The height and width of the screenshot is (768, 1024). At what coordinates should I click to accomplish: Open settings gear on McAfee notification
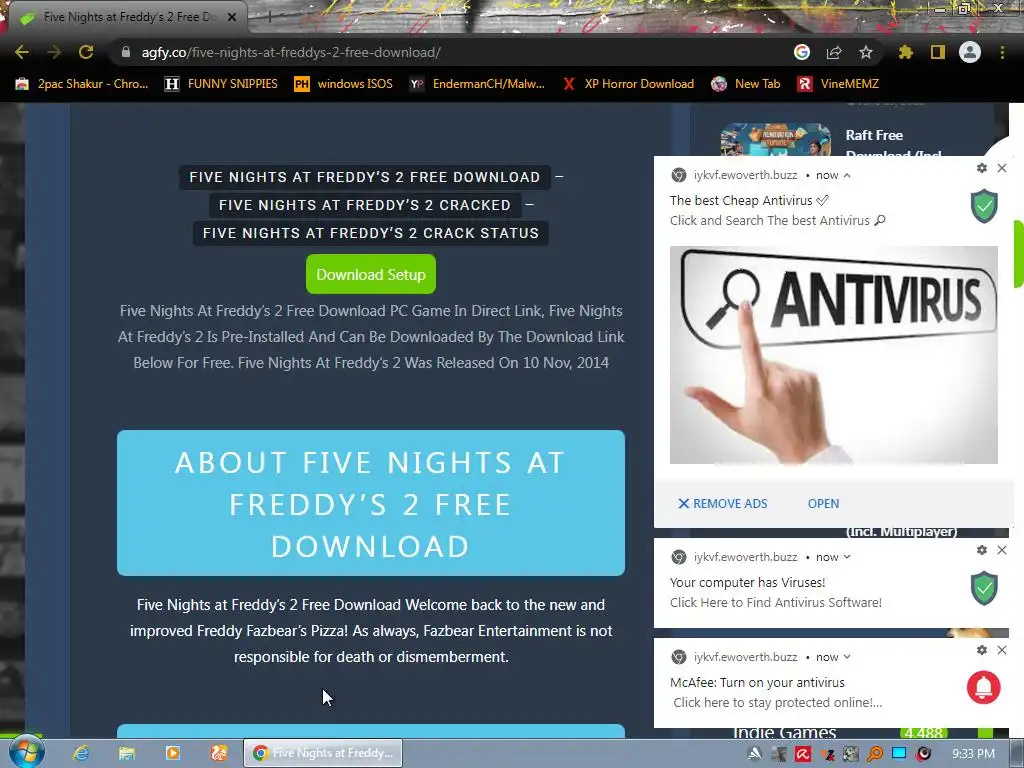tap(982, 650)
